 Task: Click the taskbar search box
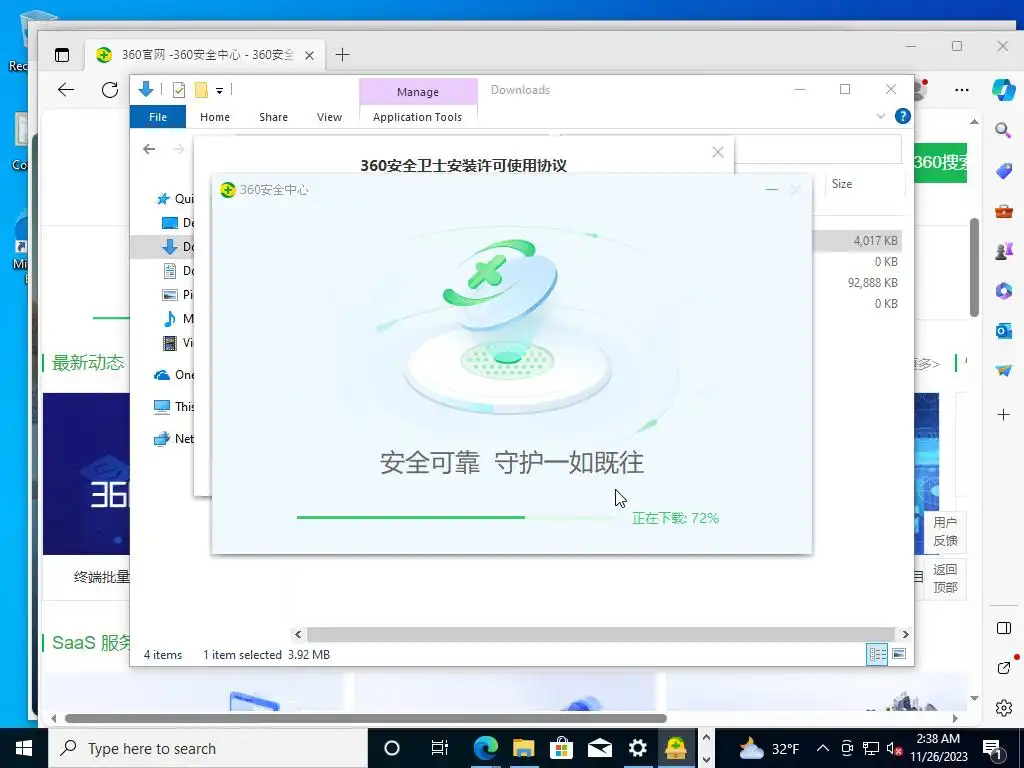tap(208, 748)
